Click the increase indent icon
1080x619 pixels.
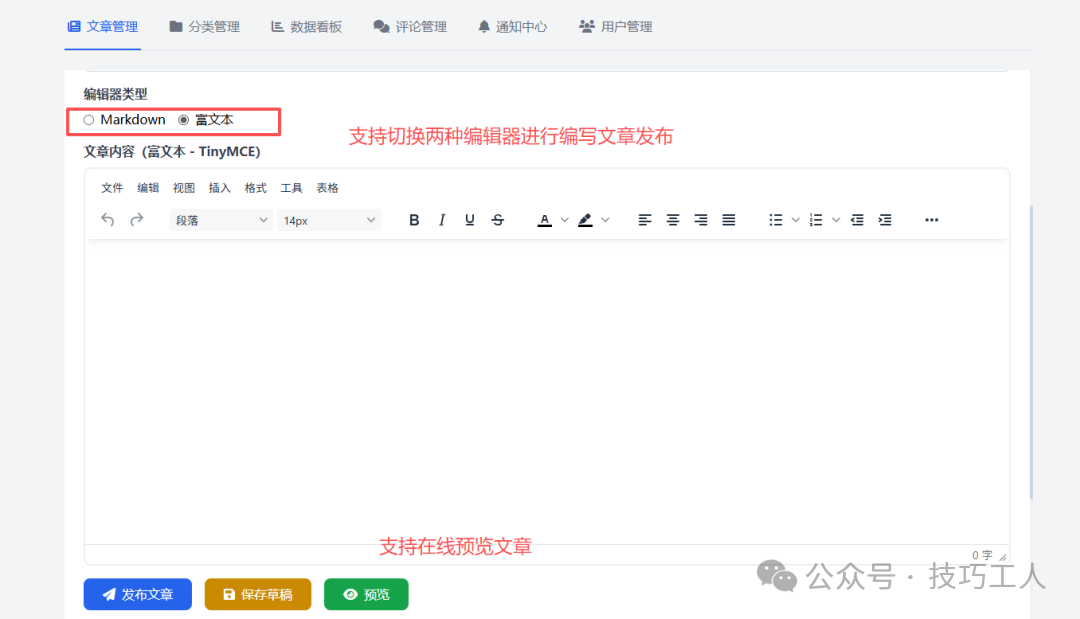point(885,219)
